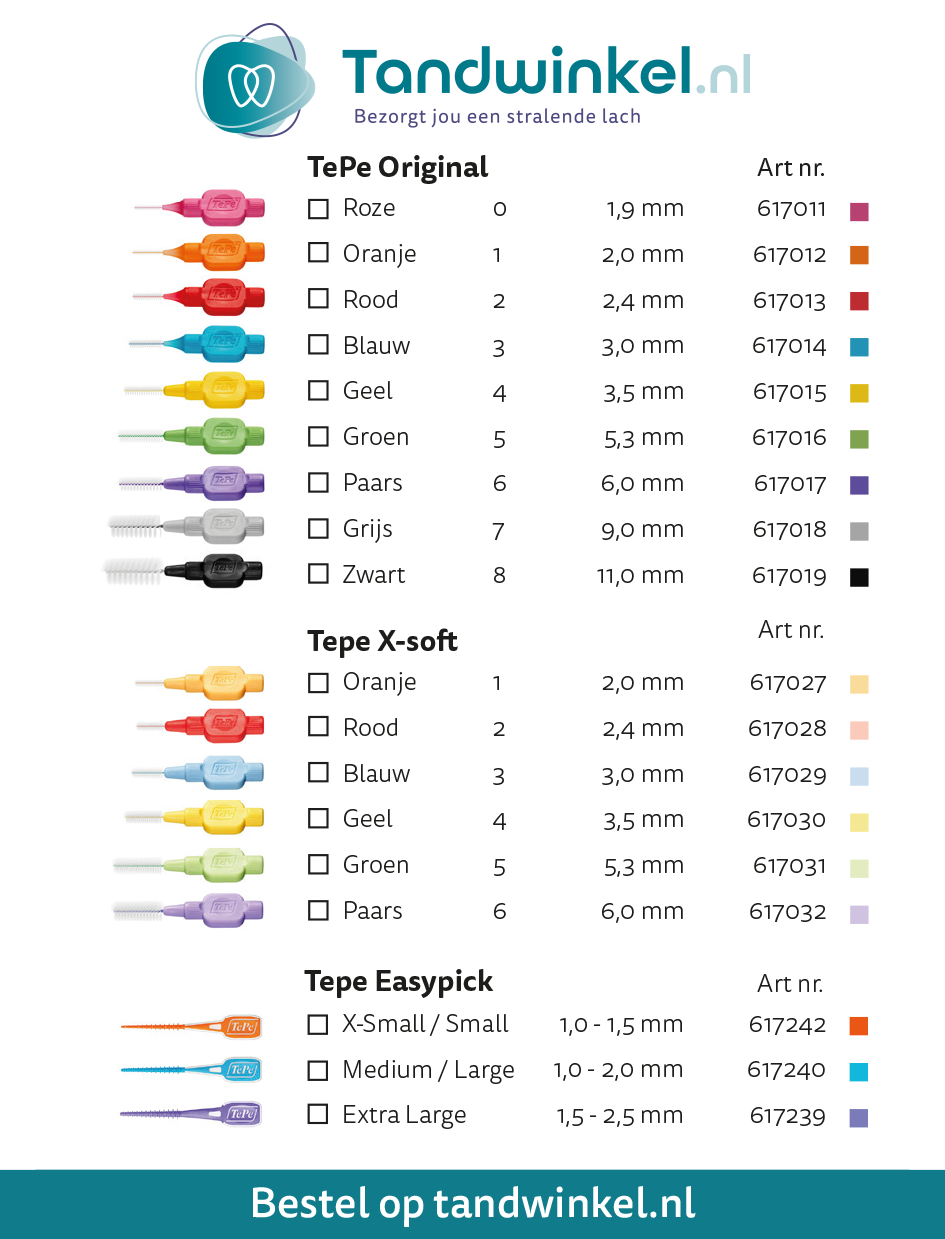The height and width of the screenshot is (1239, 945).
Task: Click the purple Easypick Extra Large pick image
Action: click(191, 1113)
